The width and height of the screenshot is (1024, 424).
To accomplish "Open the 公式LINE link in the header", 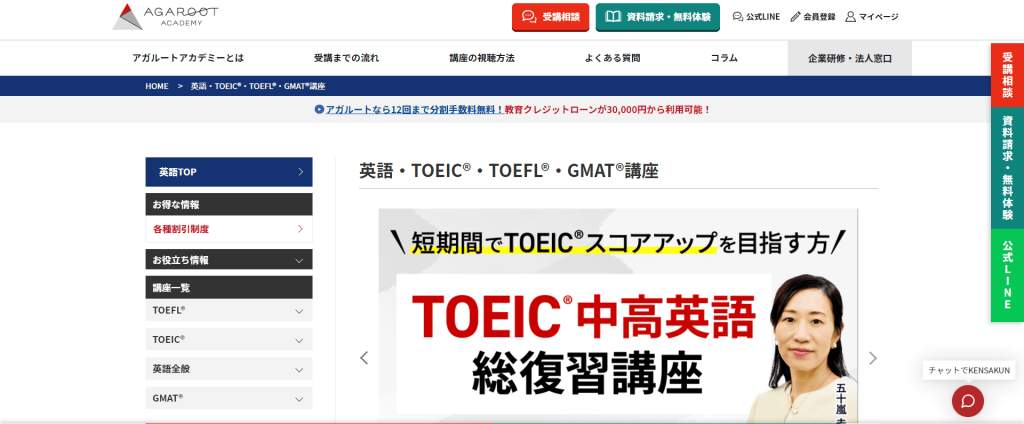I will (756, 17).
